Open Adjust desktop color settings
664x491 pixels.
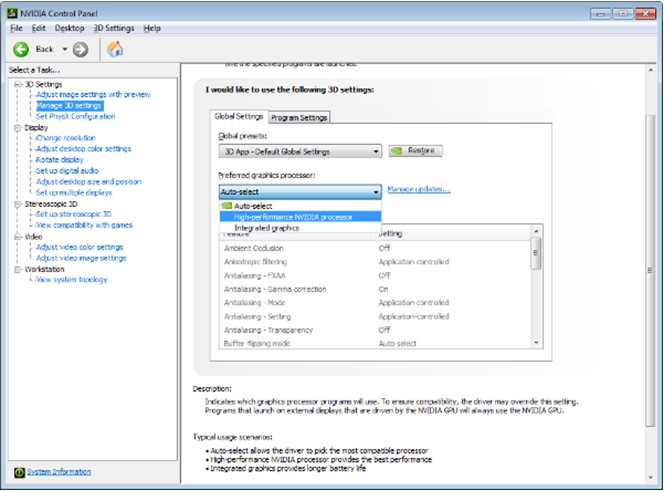[83, 149]
